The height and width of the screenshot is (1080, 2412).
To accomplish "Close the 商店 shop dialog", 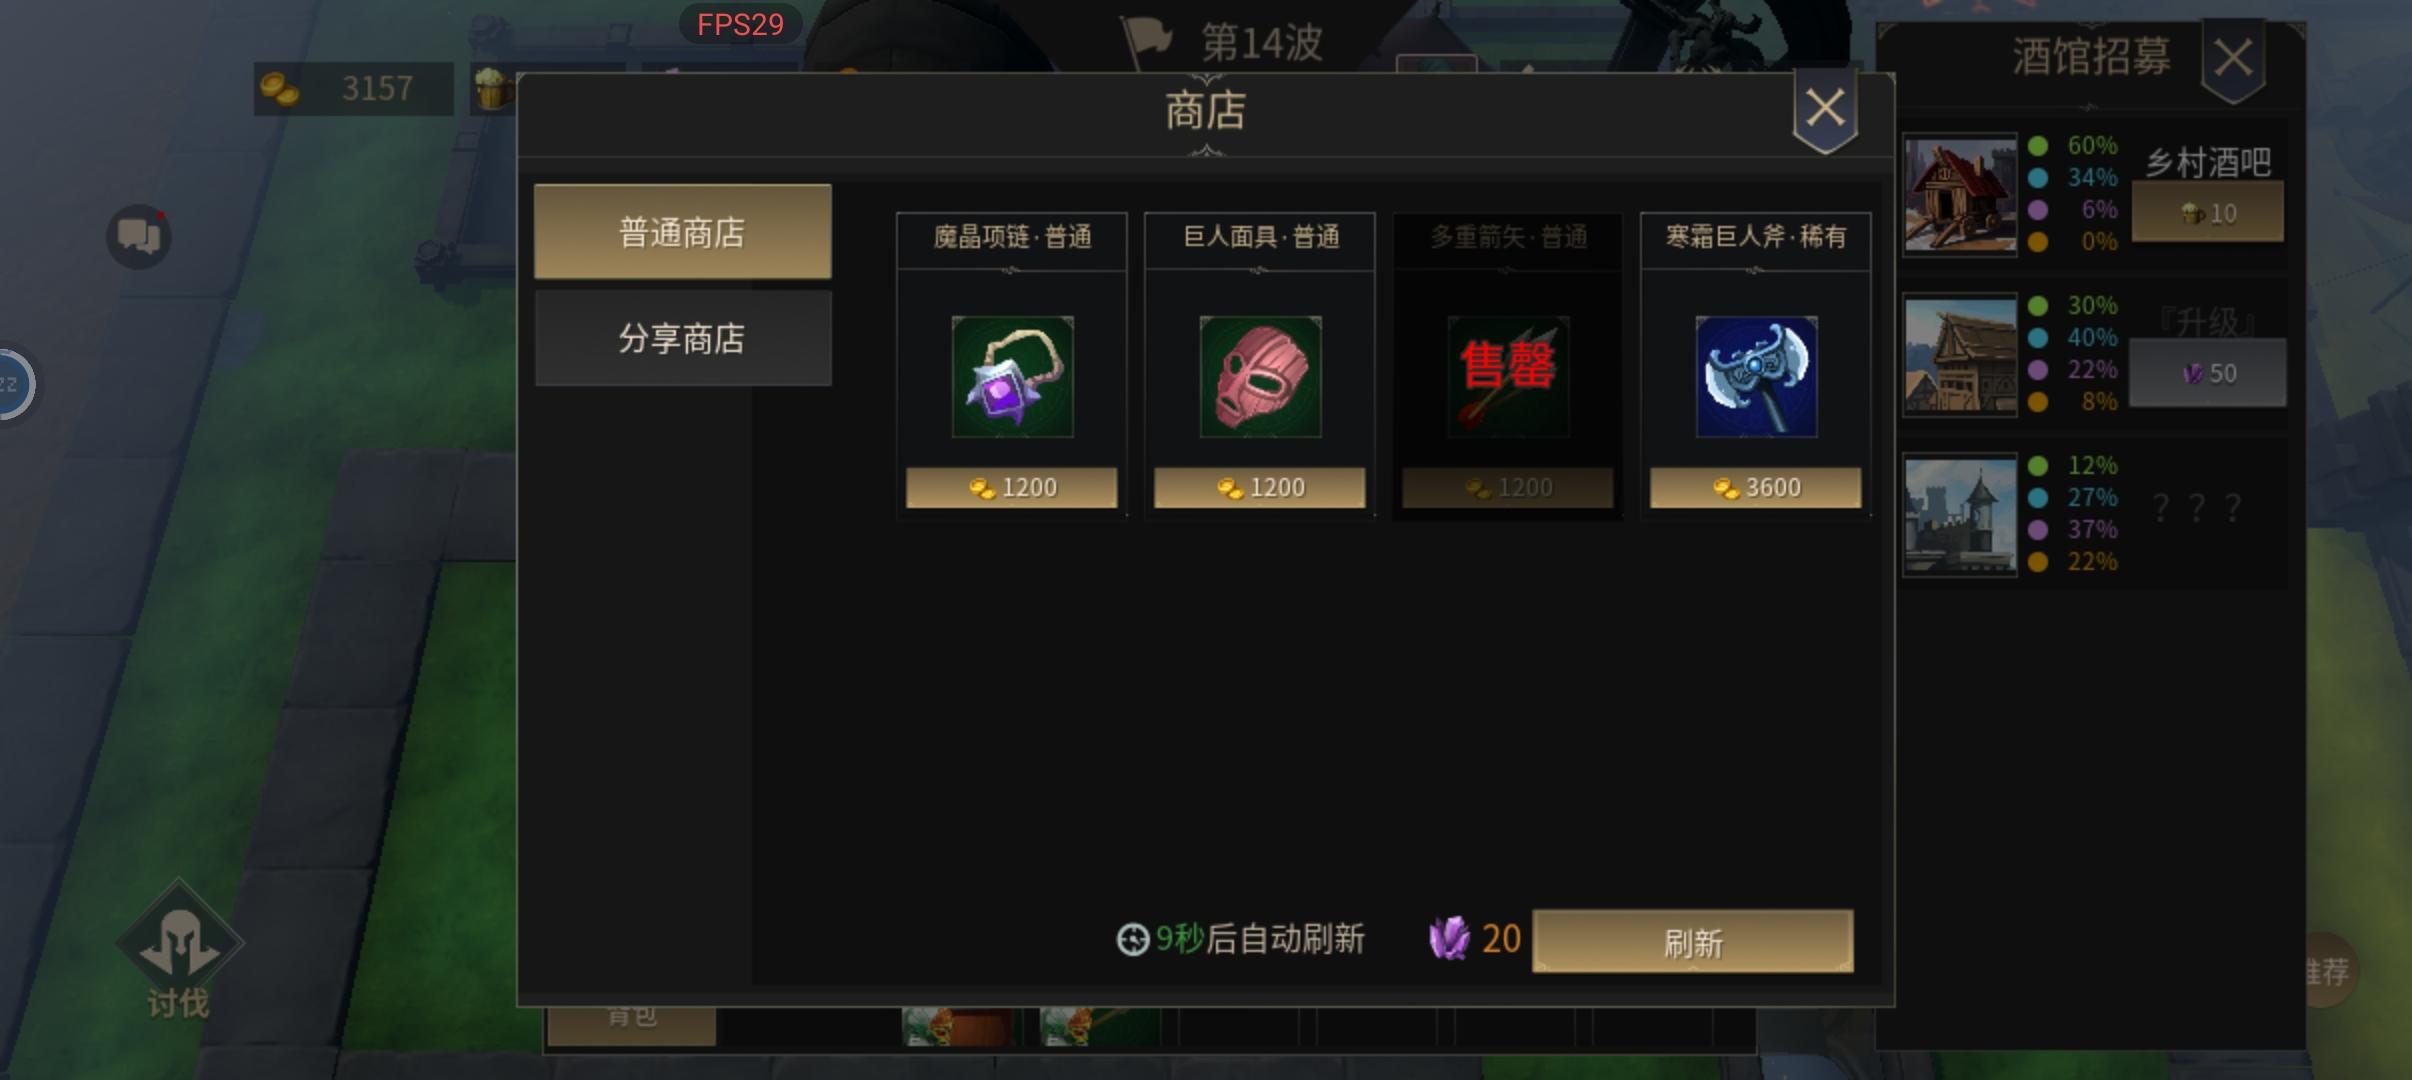I will [x=1825, y=109].
